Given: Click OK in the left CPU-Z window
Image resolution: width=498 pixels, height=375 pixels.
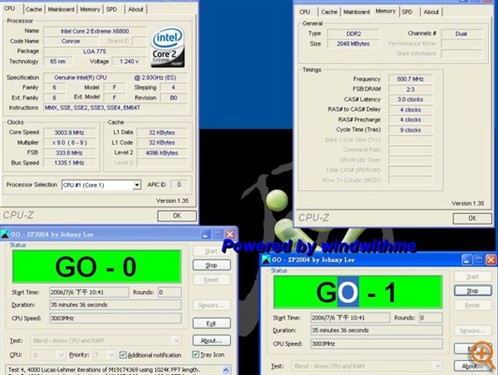Looking at the screenshot, I should pyautogui.click(x=177, y=216).
